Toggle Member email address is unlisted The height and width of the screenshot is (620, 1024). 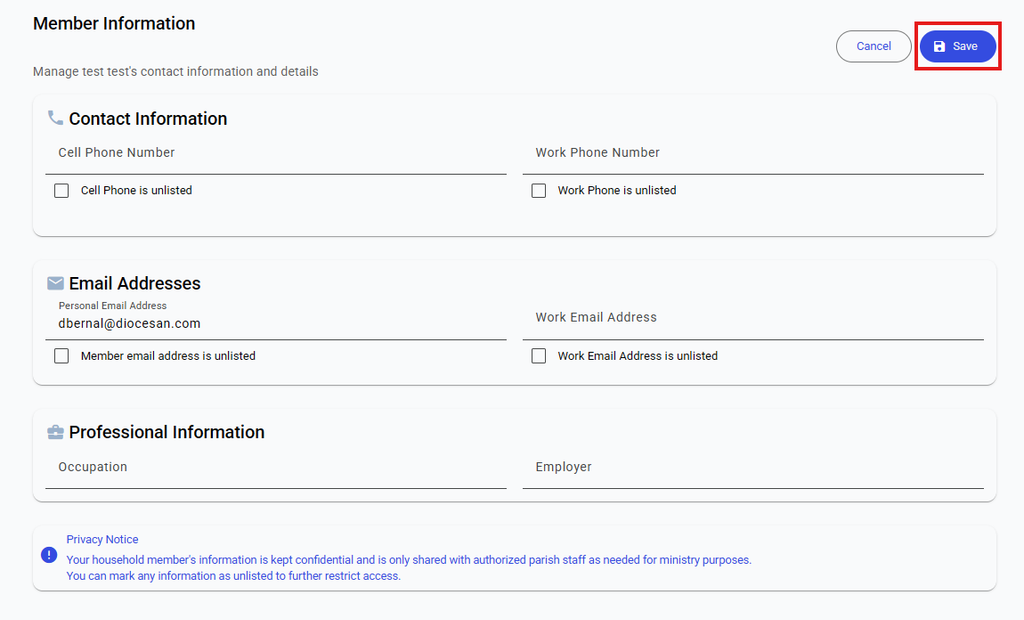click(61, 355)
